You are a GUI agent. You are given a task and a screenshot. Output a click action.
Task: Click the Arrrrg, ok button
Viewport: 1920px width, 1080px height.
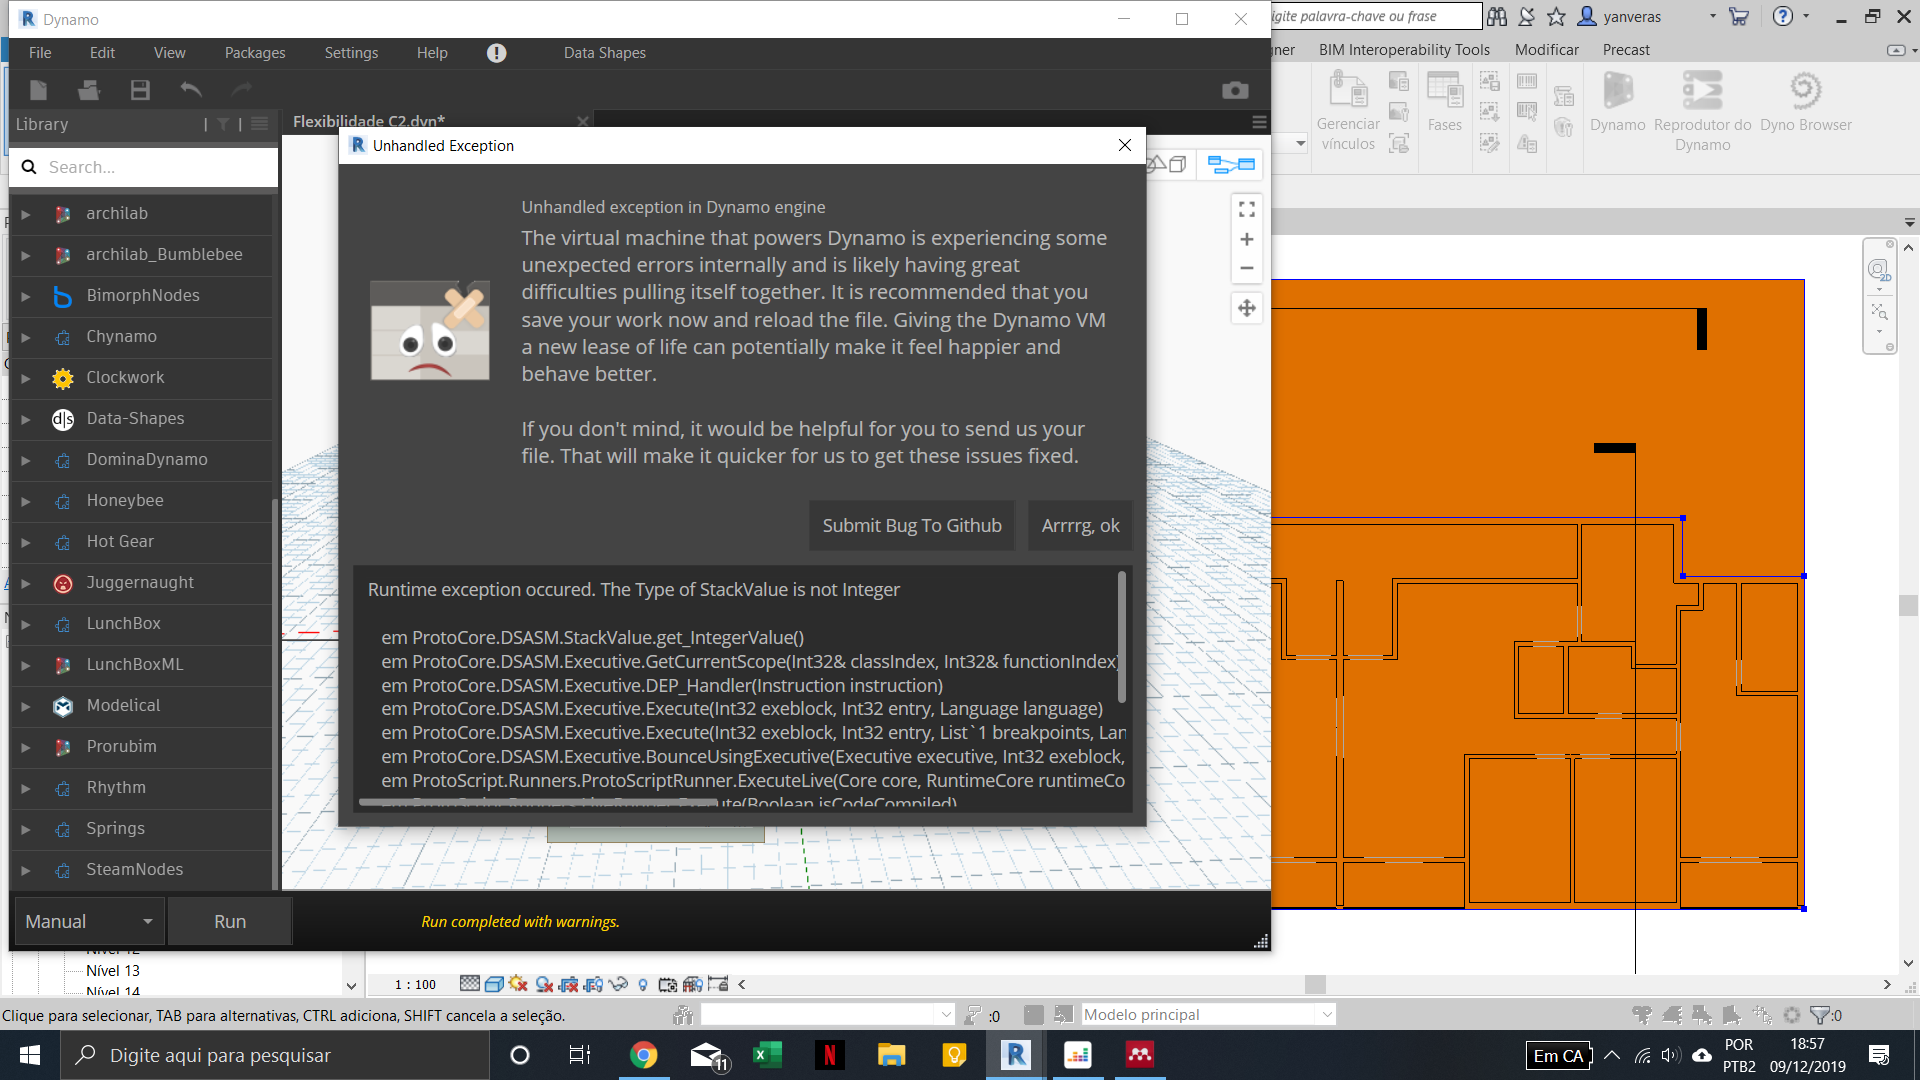click(x=1080, y=525)
